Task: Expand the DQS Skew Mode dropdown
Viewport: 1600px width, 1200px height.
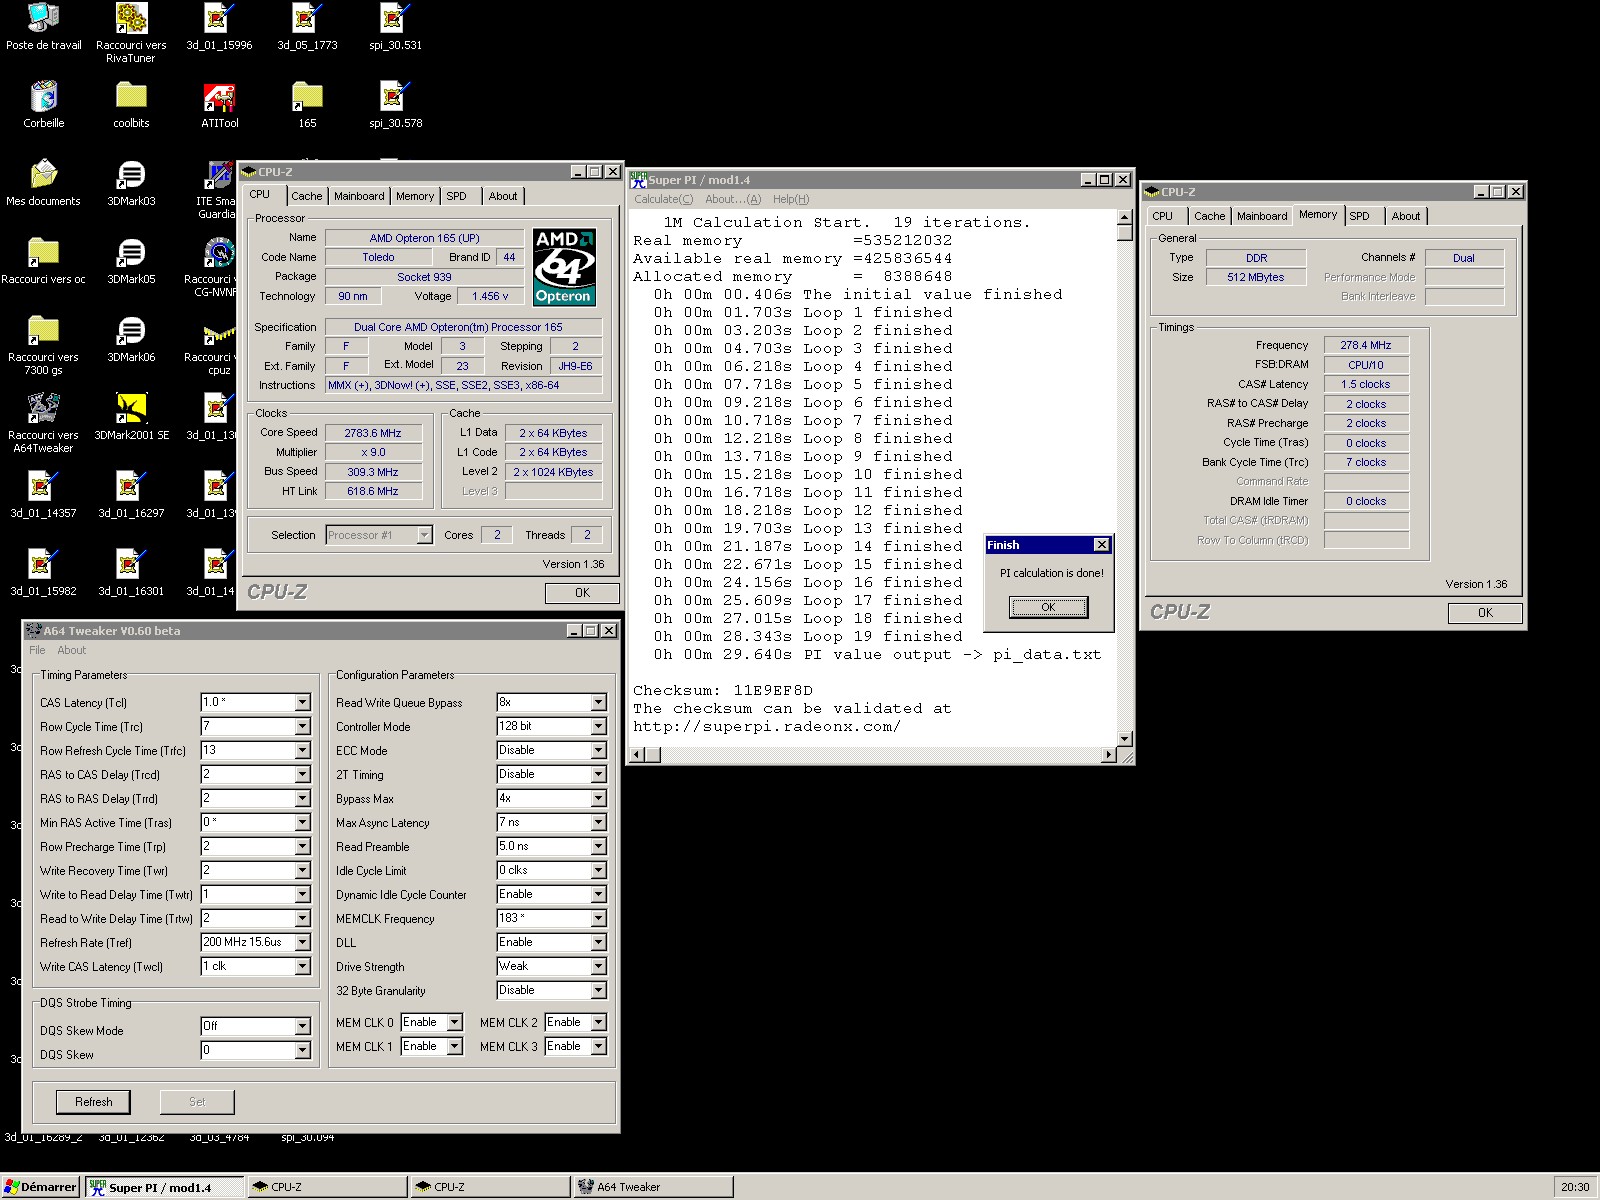Action: (302, 1027)
